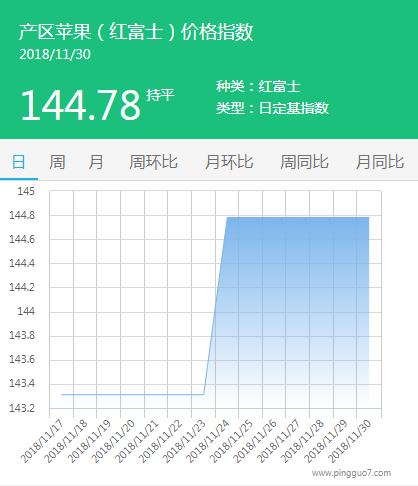Click the x-axis date 2018/11/28
Image resolution: width=418 pixels, height=486 pixels.
point(302,441)
